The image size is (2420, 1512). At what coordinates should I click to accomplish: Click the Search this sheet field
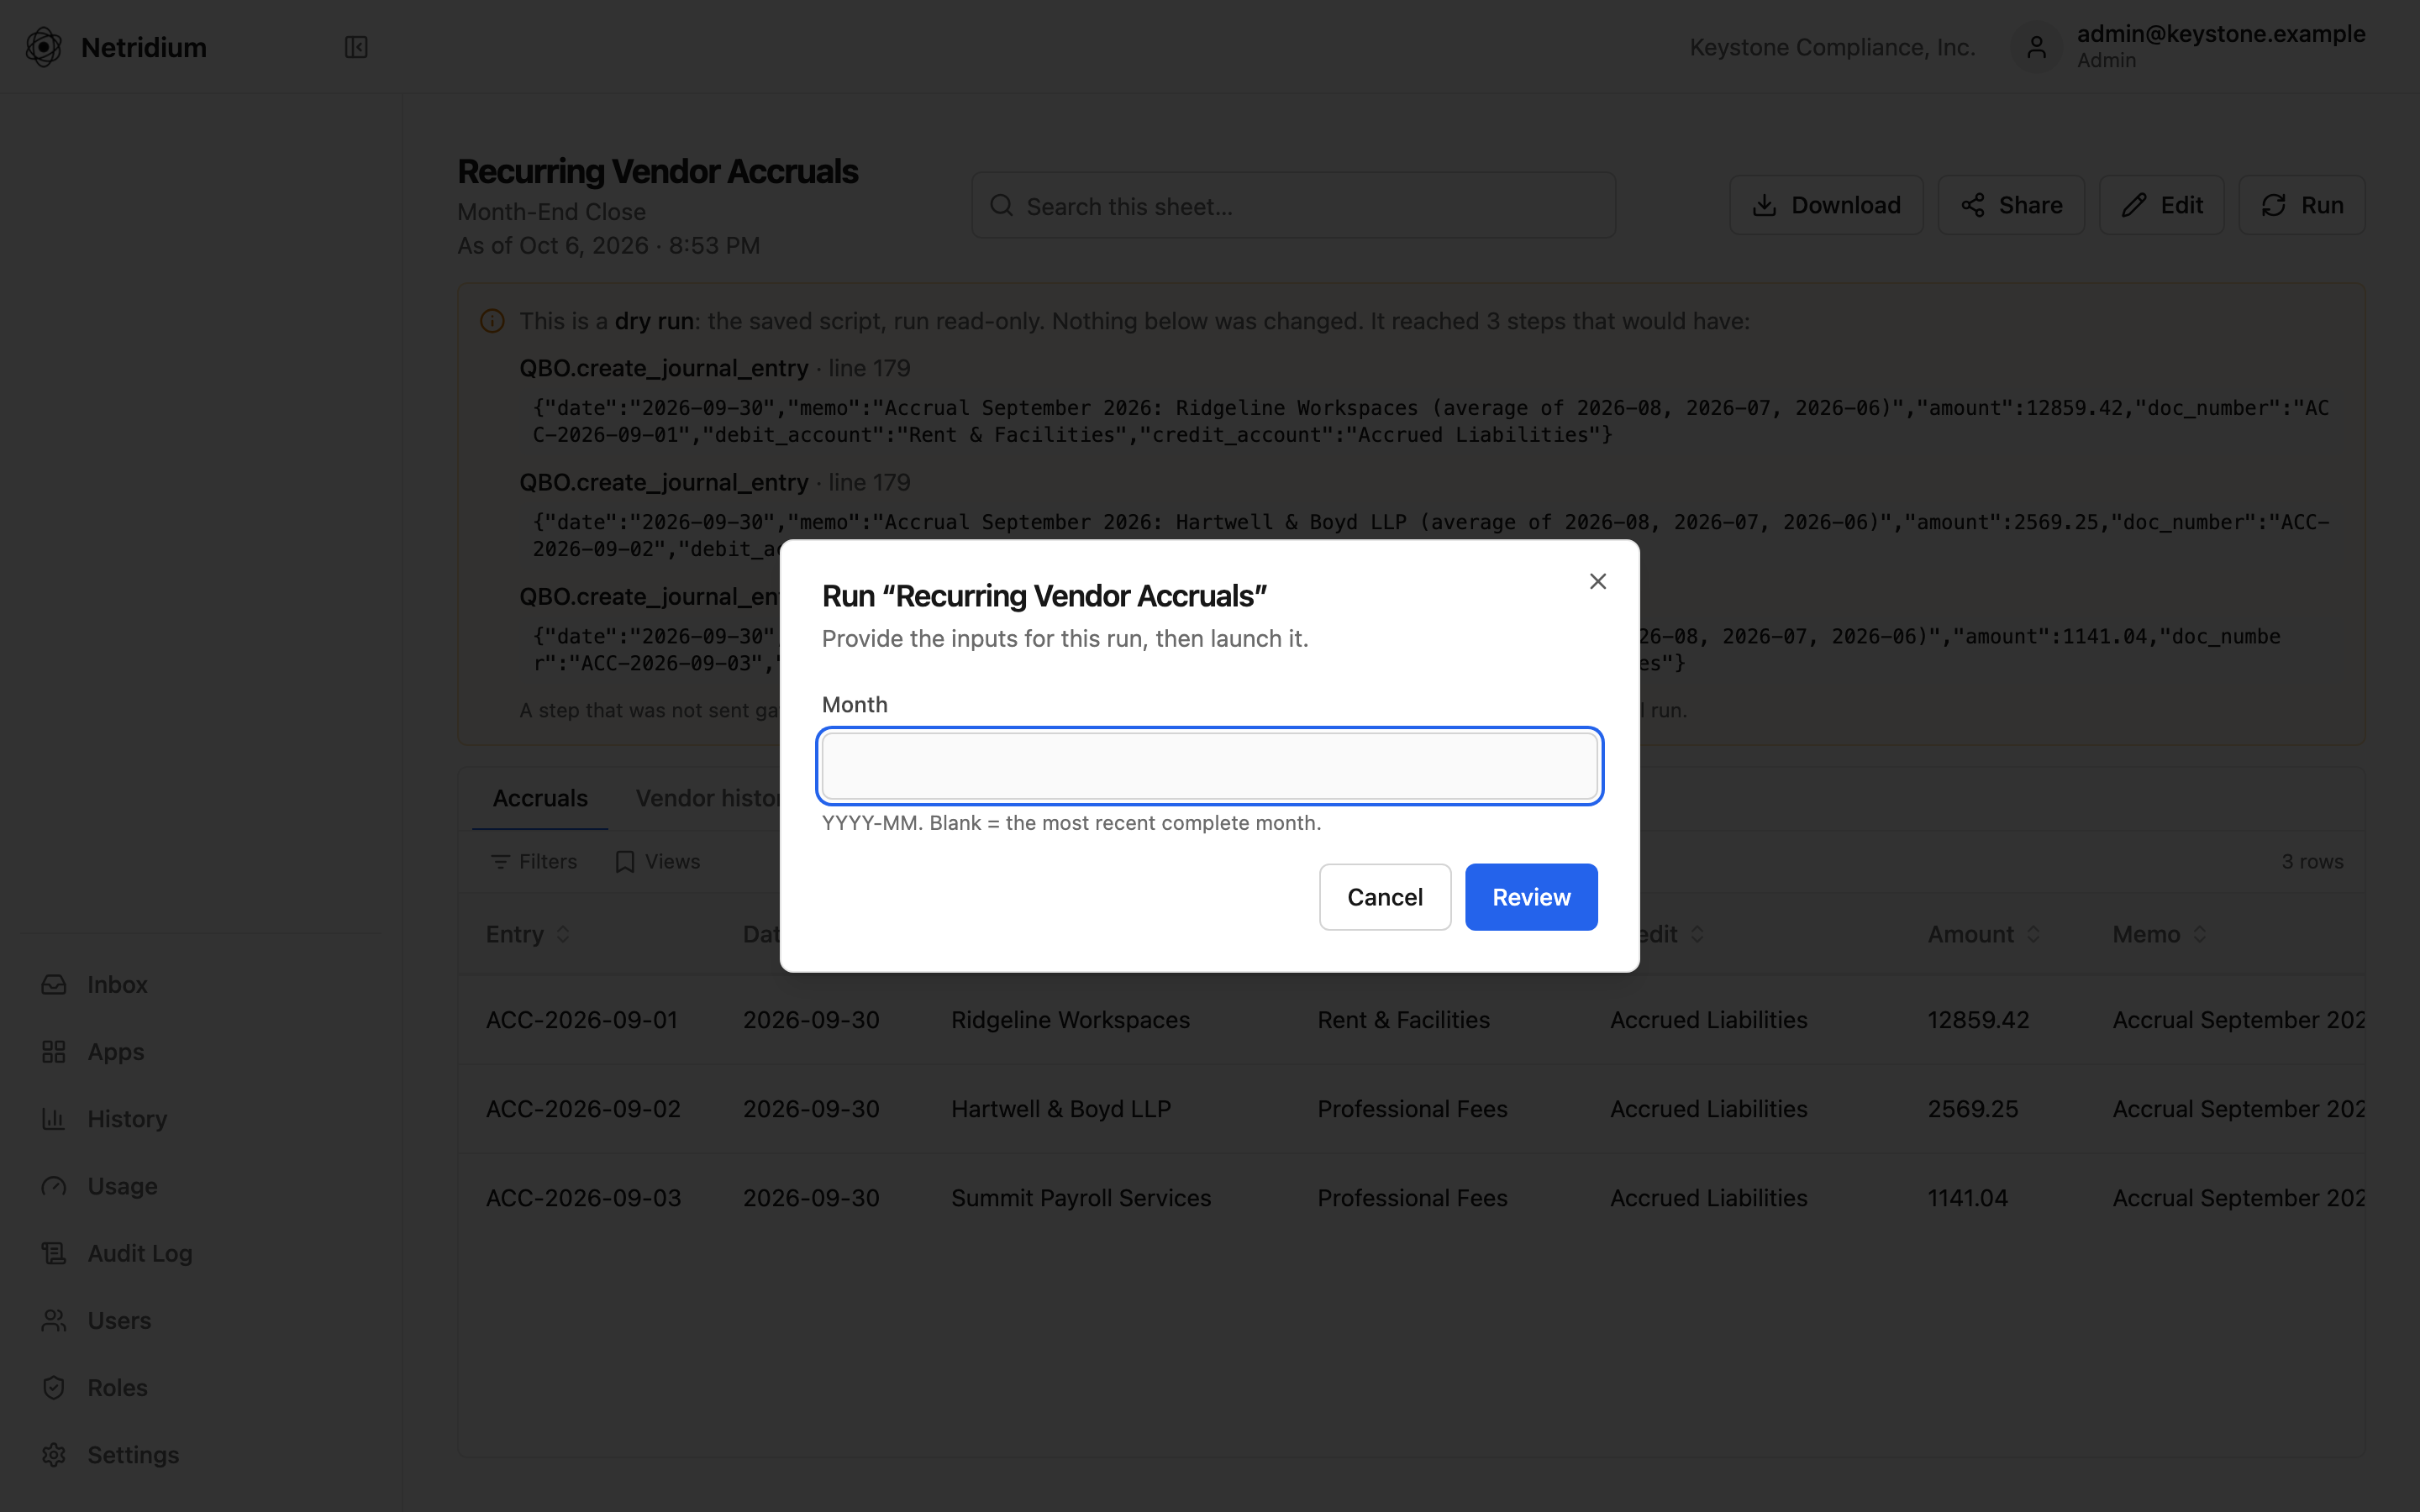pos(1293,205)
